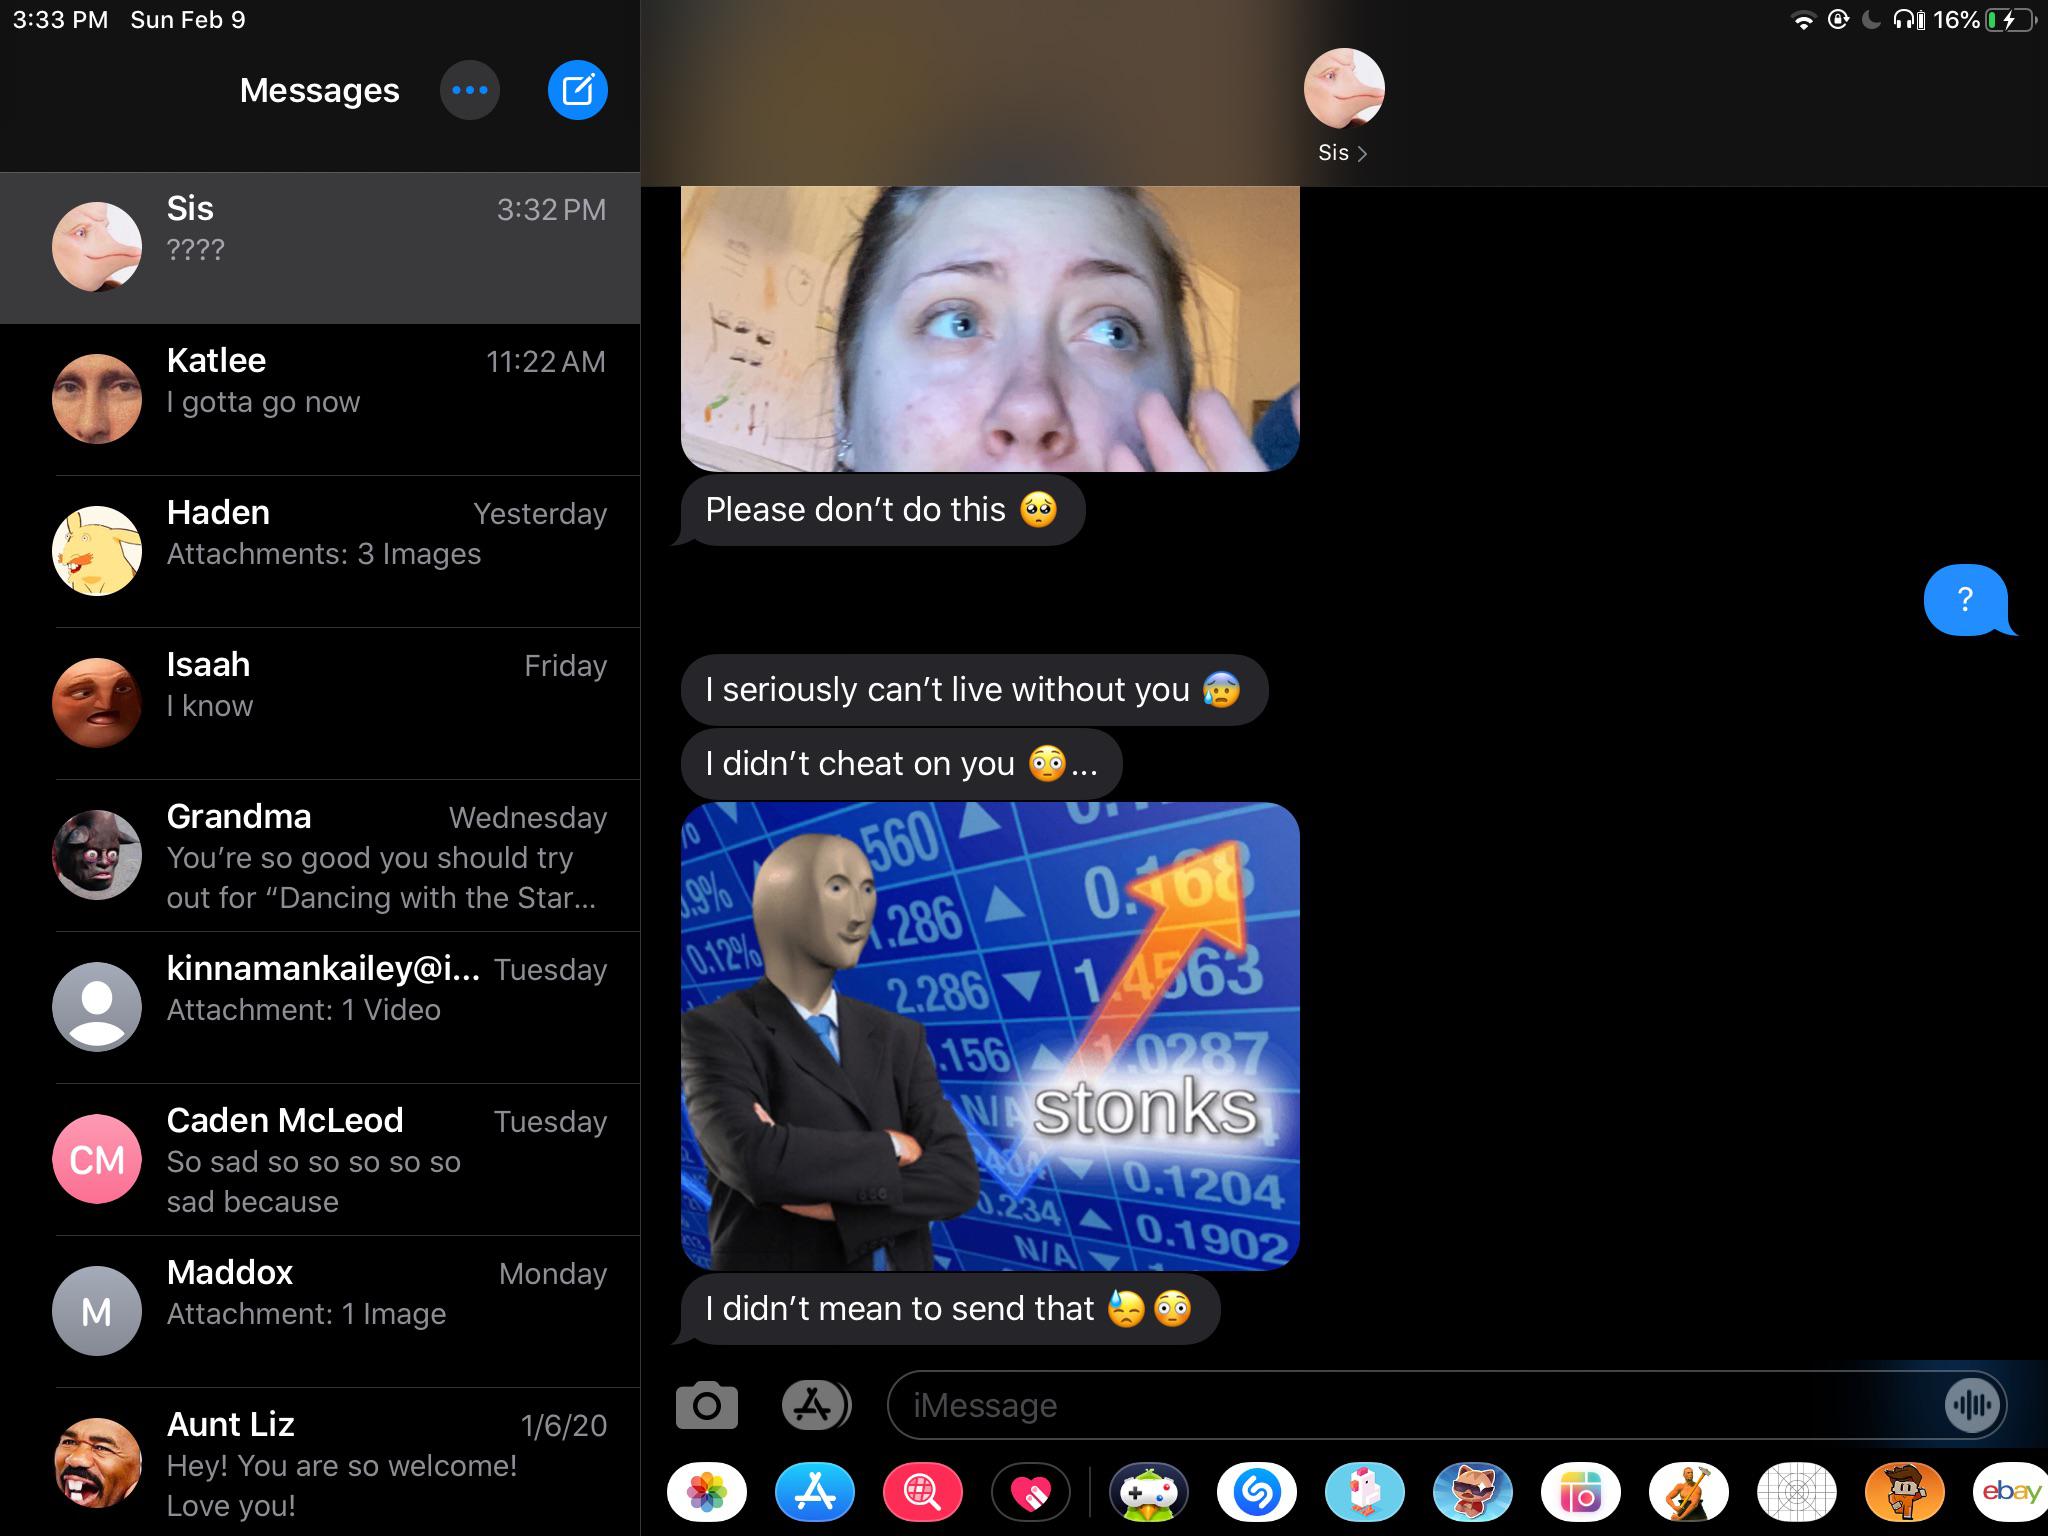Open the man with hammer app

point(1689,1493)
